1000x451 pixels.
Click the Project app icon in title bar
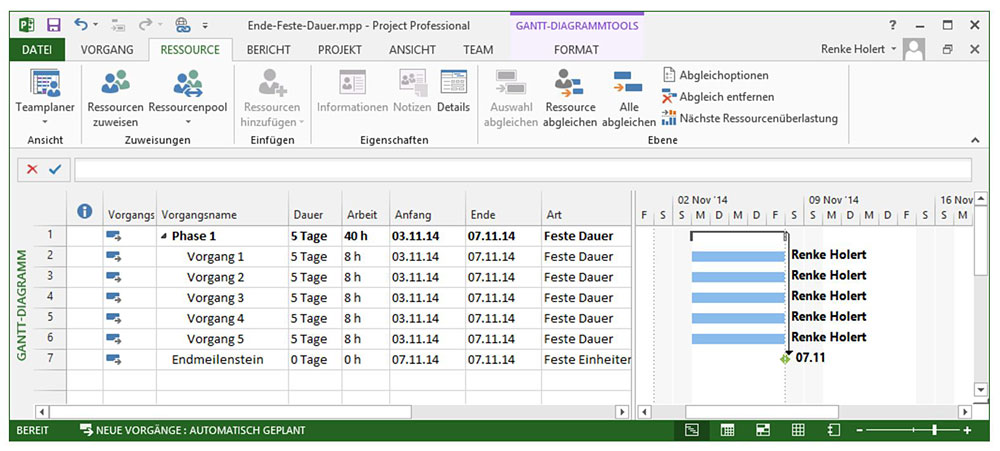[26, 26]
